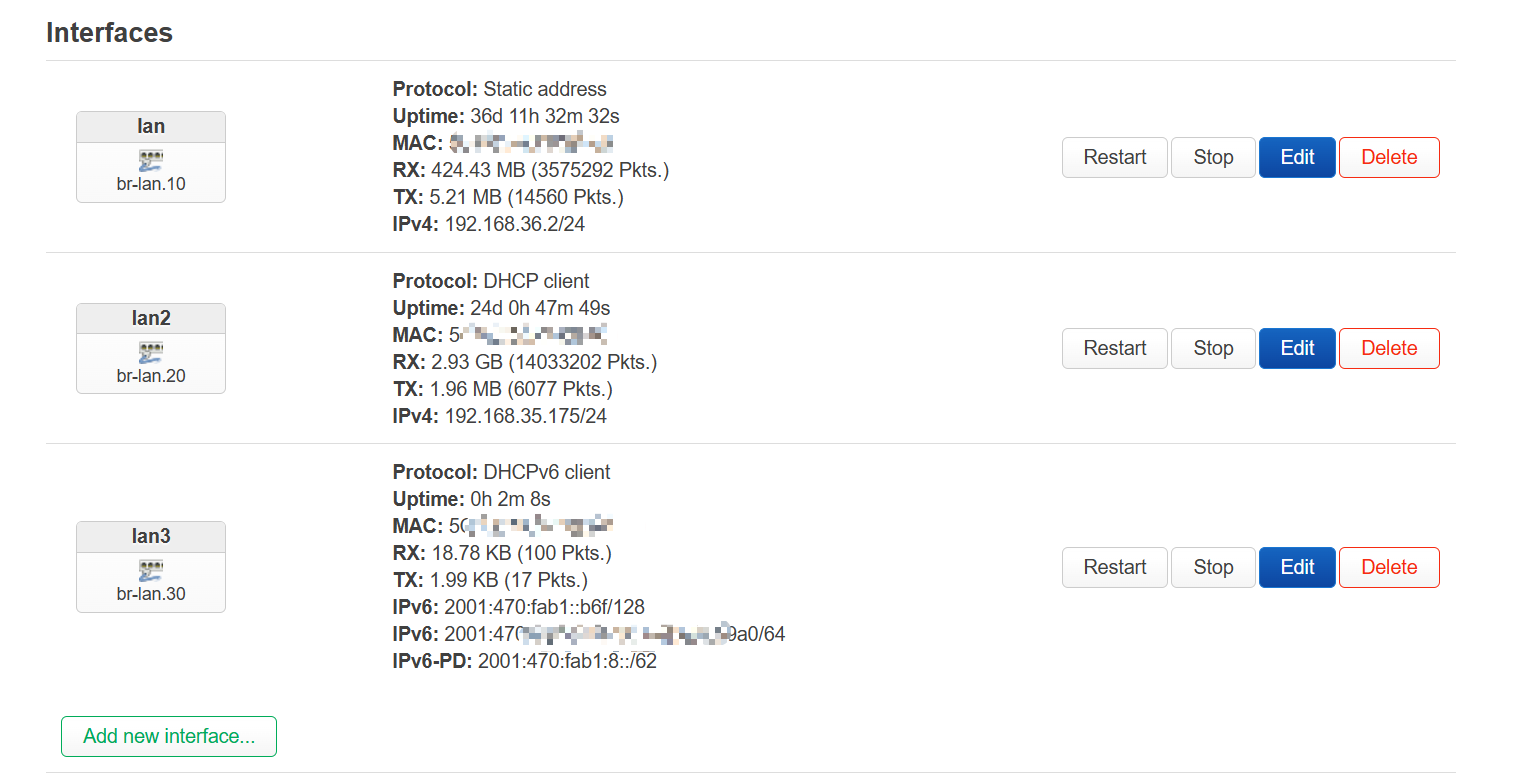Restart the lan2 interface
Image resolution: width=1515 pixels, height=773 pixels.
1114,348
